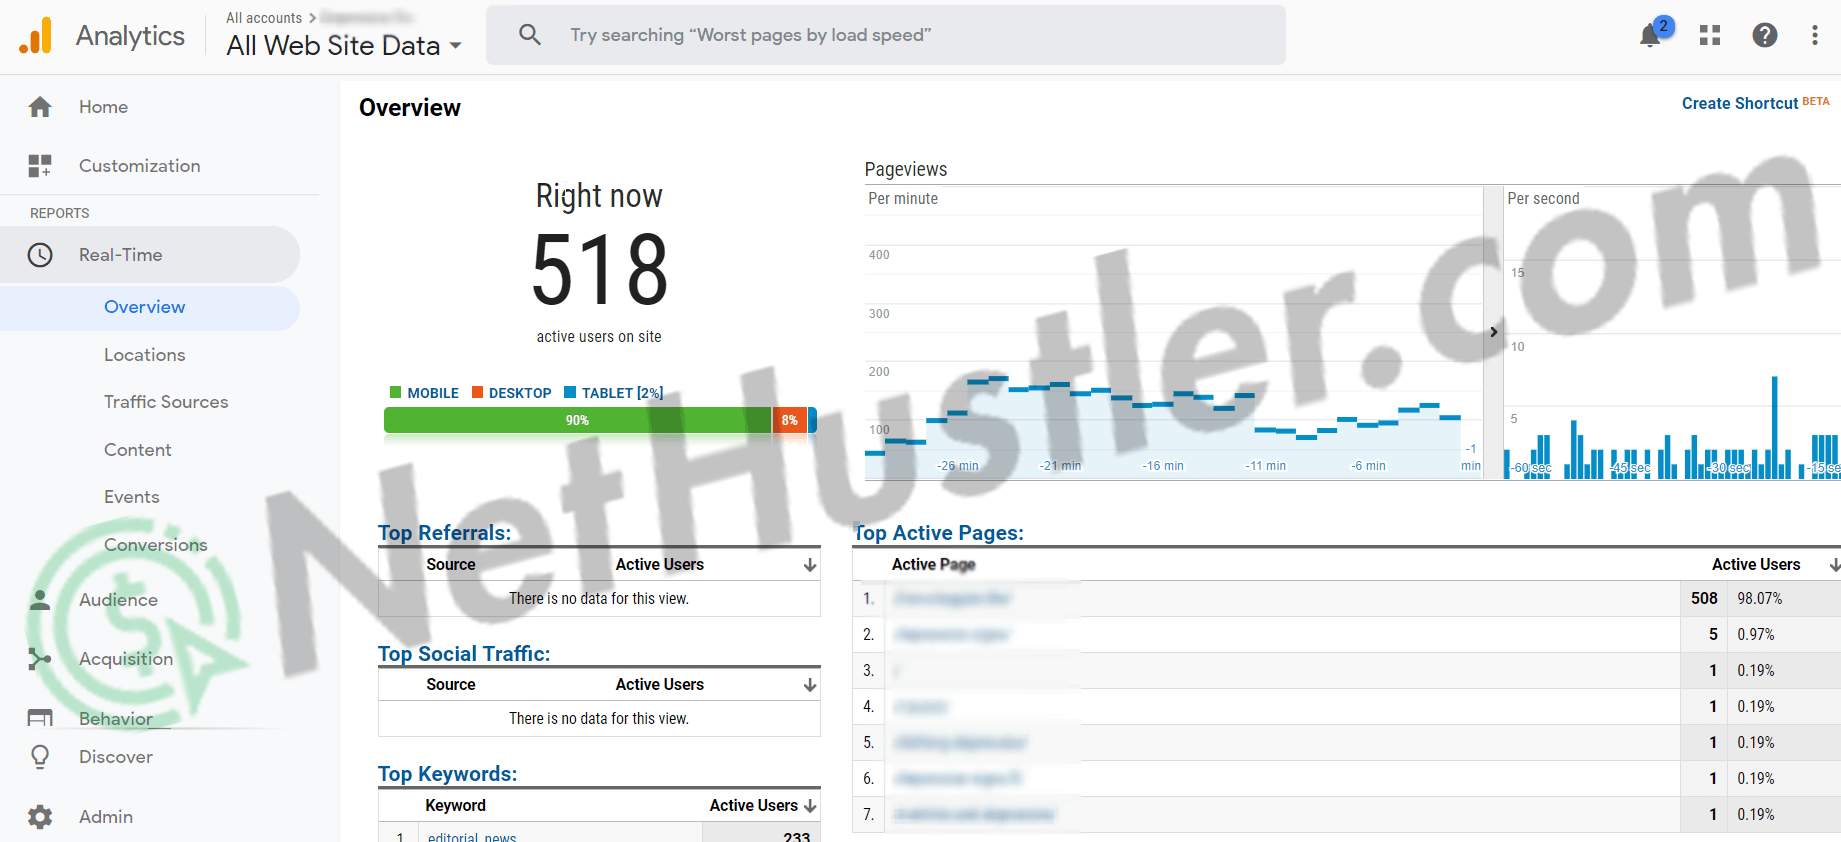Focus the search field 'Try searching'

point(885,35)
